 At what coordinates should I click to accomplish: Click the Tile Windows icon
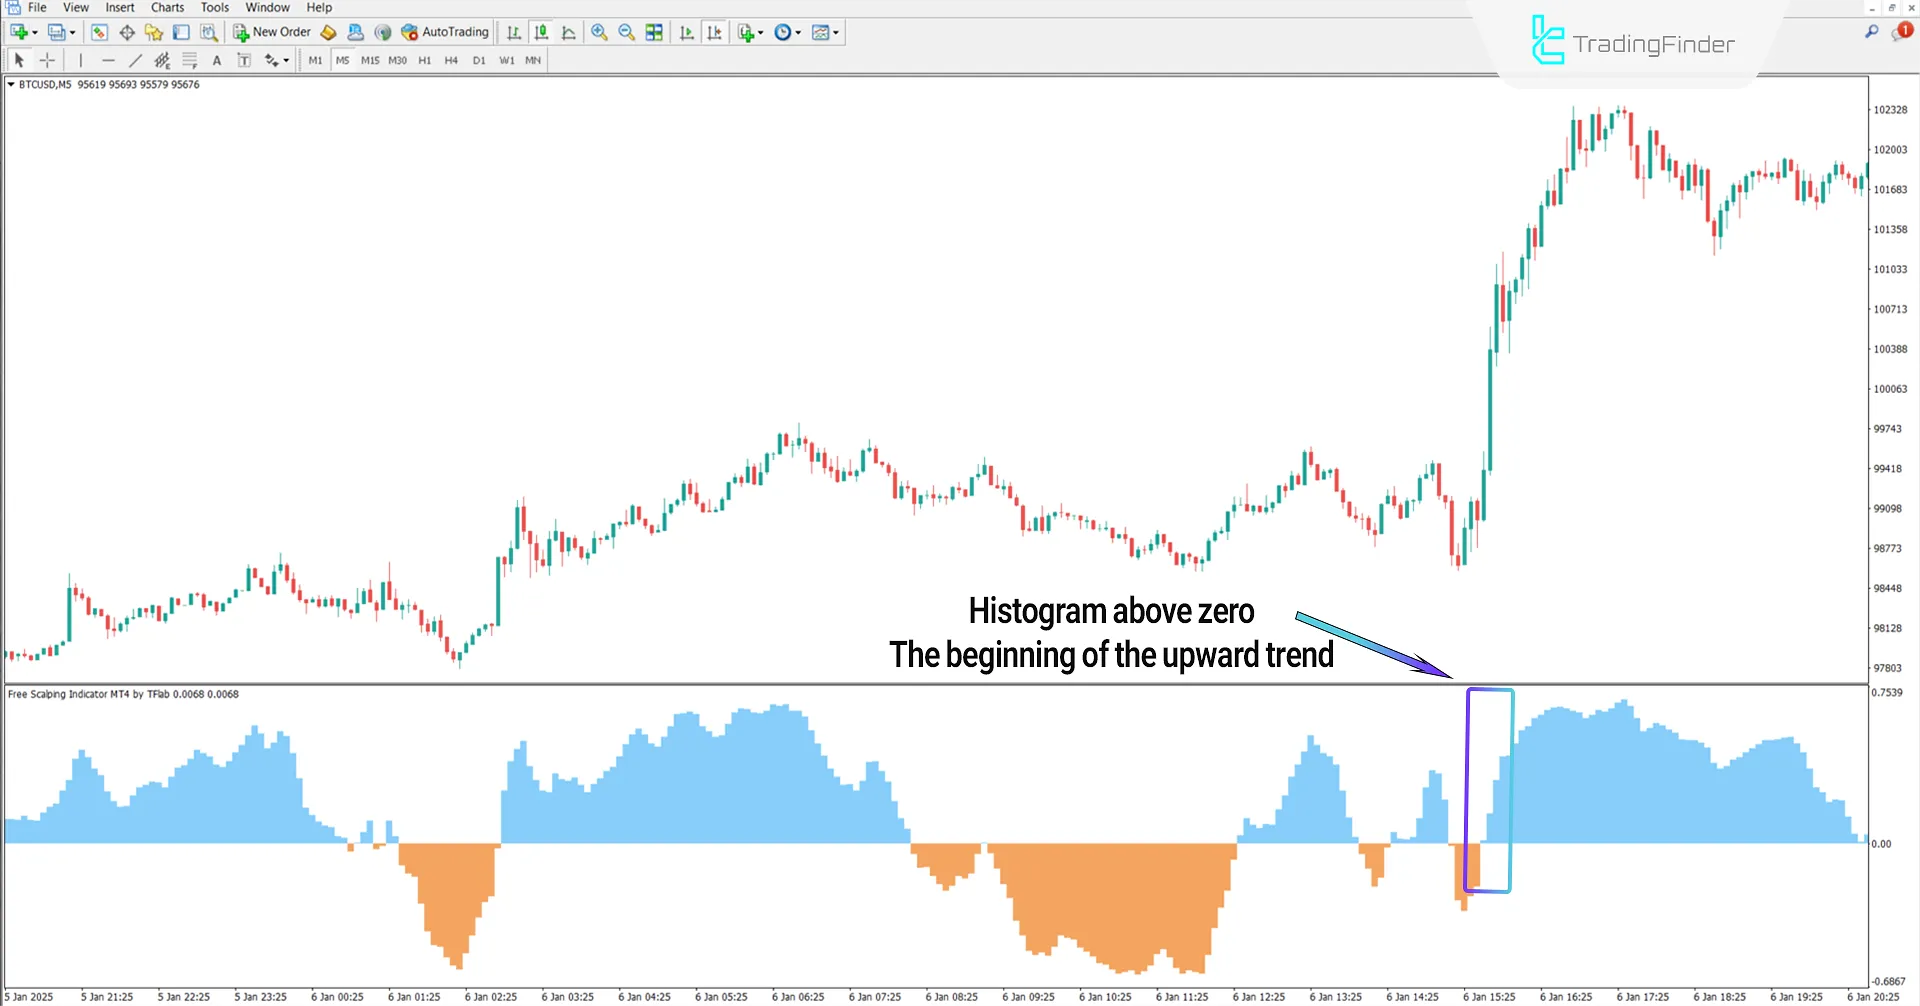[x=654, y=32]
